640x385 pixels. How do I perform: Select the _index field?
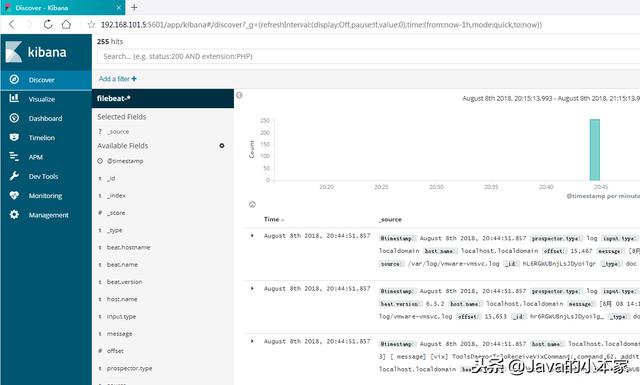point(116,196)
